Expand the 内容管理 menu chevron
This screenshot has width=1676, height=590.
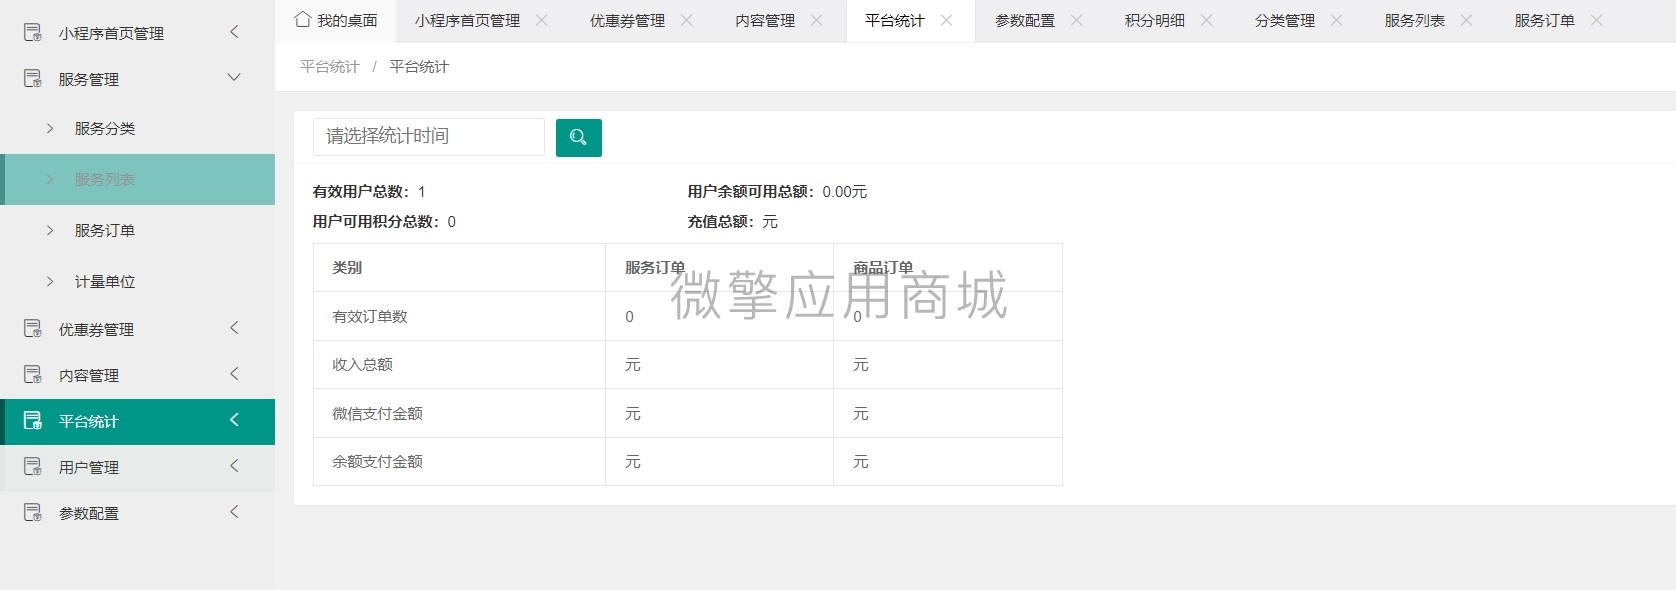(234, 374)
